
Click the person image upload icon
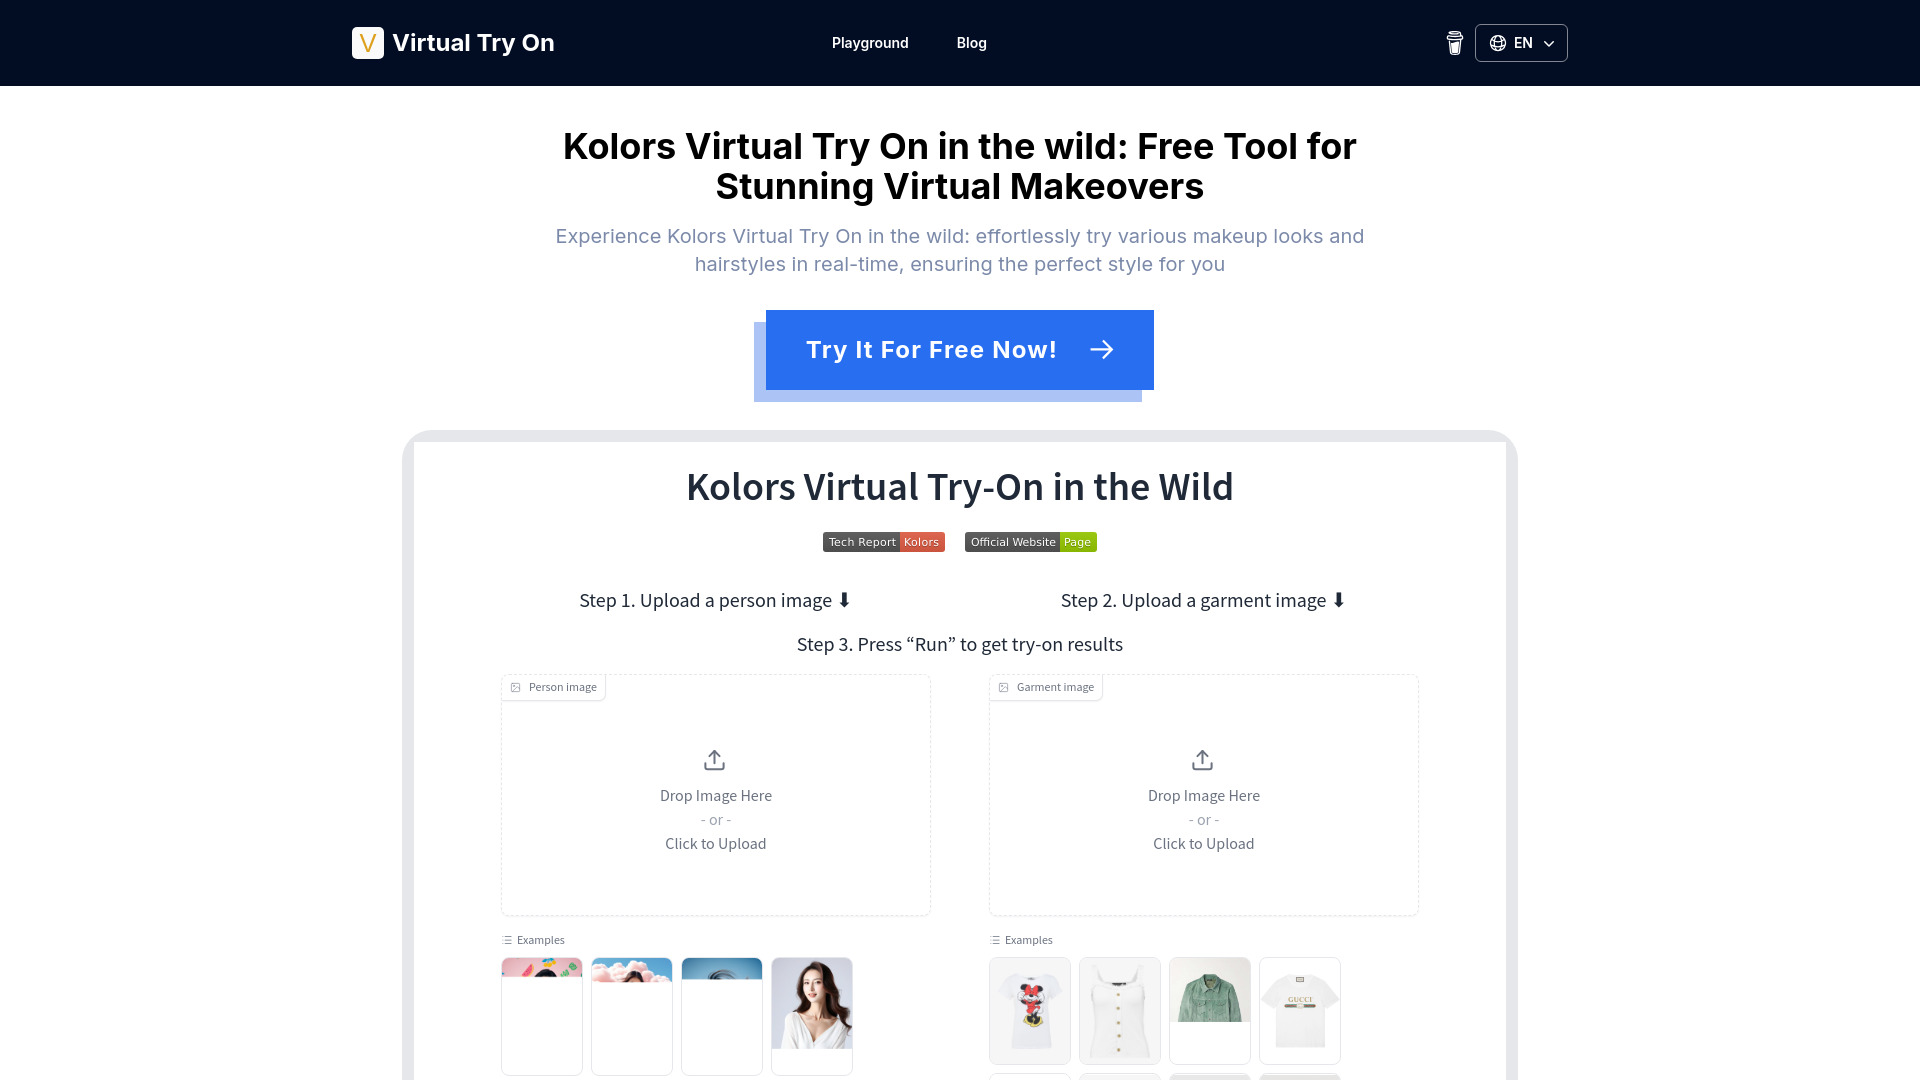715,760
